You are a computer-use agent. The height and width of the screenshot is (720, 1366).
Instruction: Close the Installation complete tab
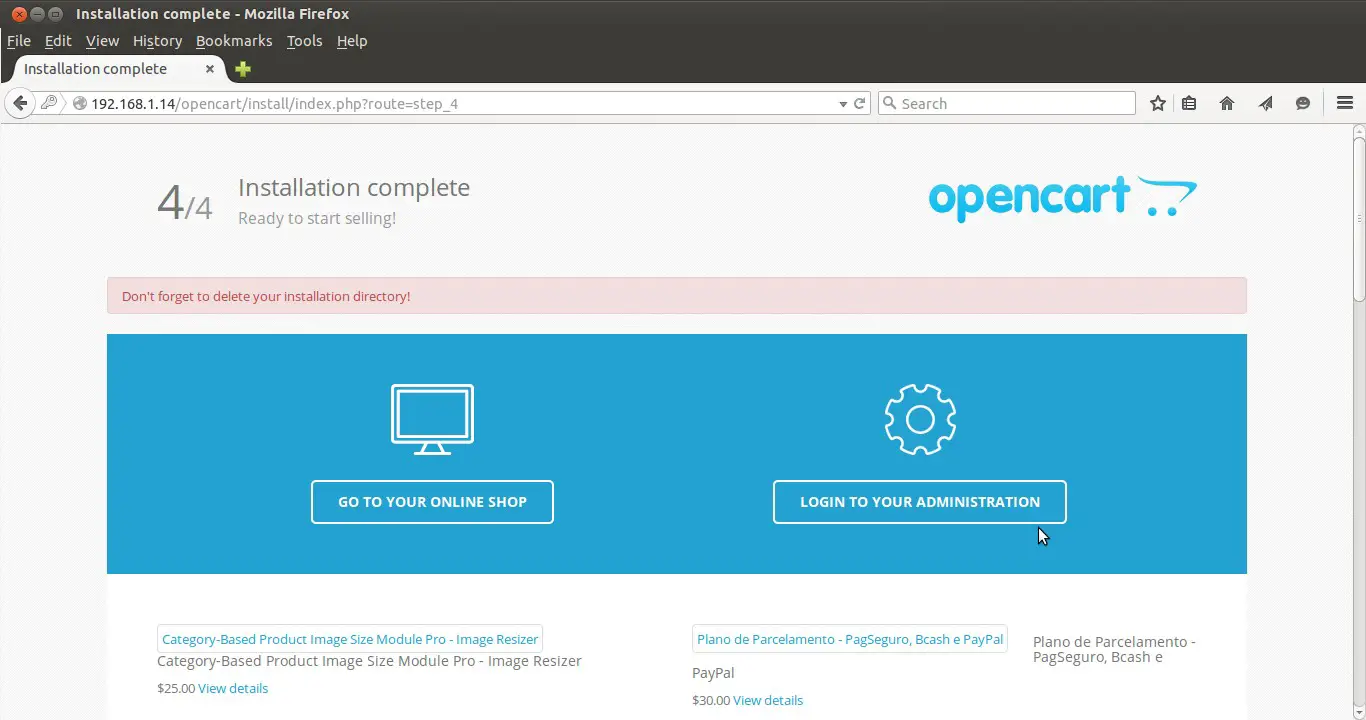(210, 69)
